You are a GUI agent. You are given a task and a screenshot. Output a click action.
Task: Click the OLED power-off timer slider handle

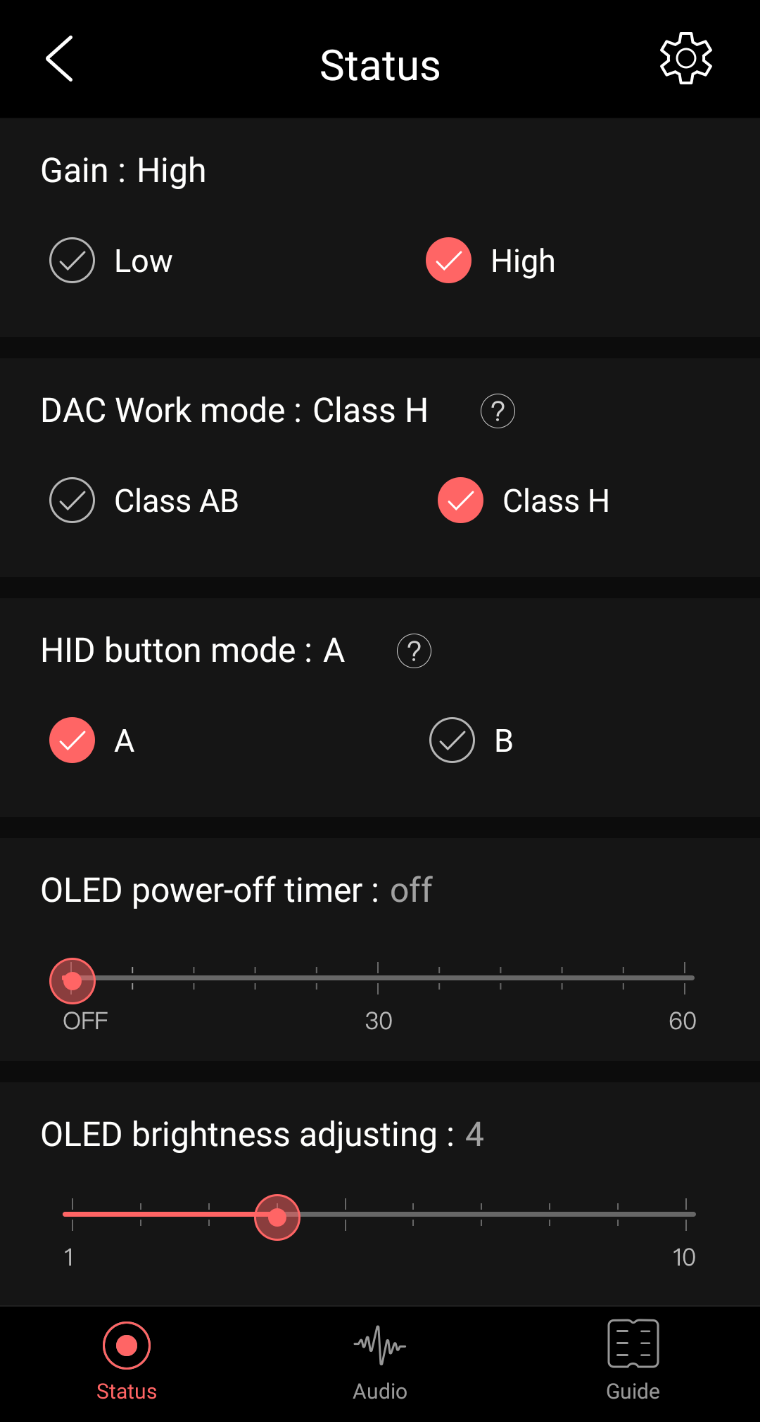click(72, 981)
